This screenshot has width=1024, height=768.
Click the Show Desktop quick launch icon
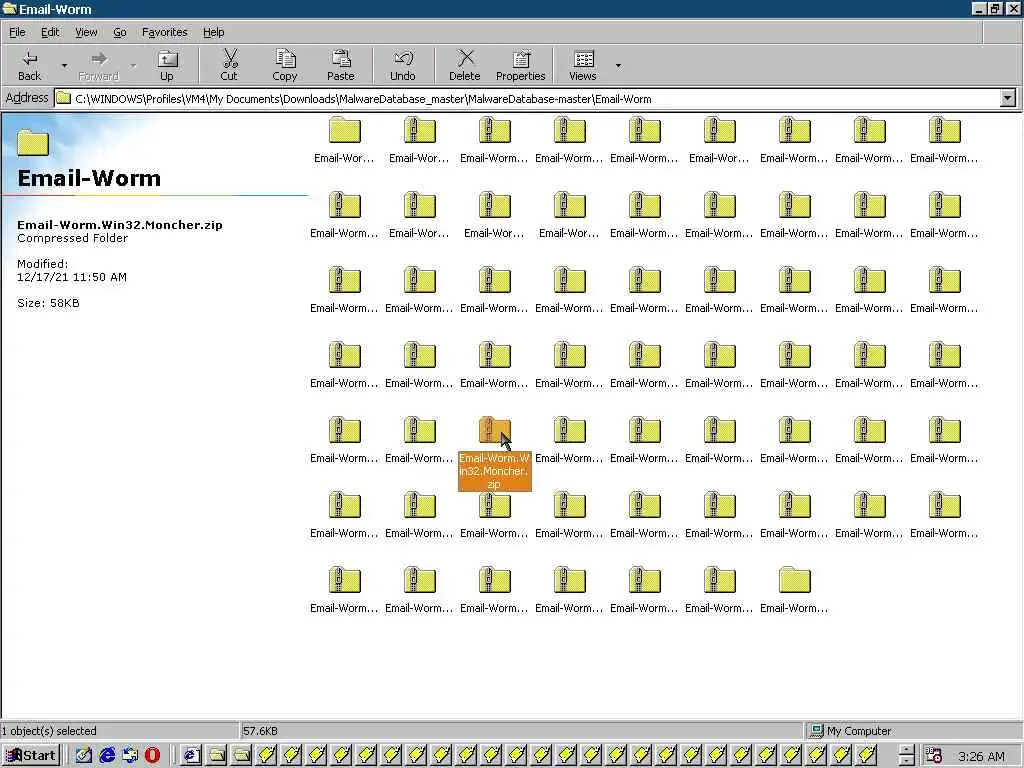[x=84, y=756]
